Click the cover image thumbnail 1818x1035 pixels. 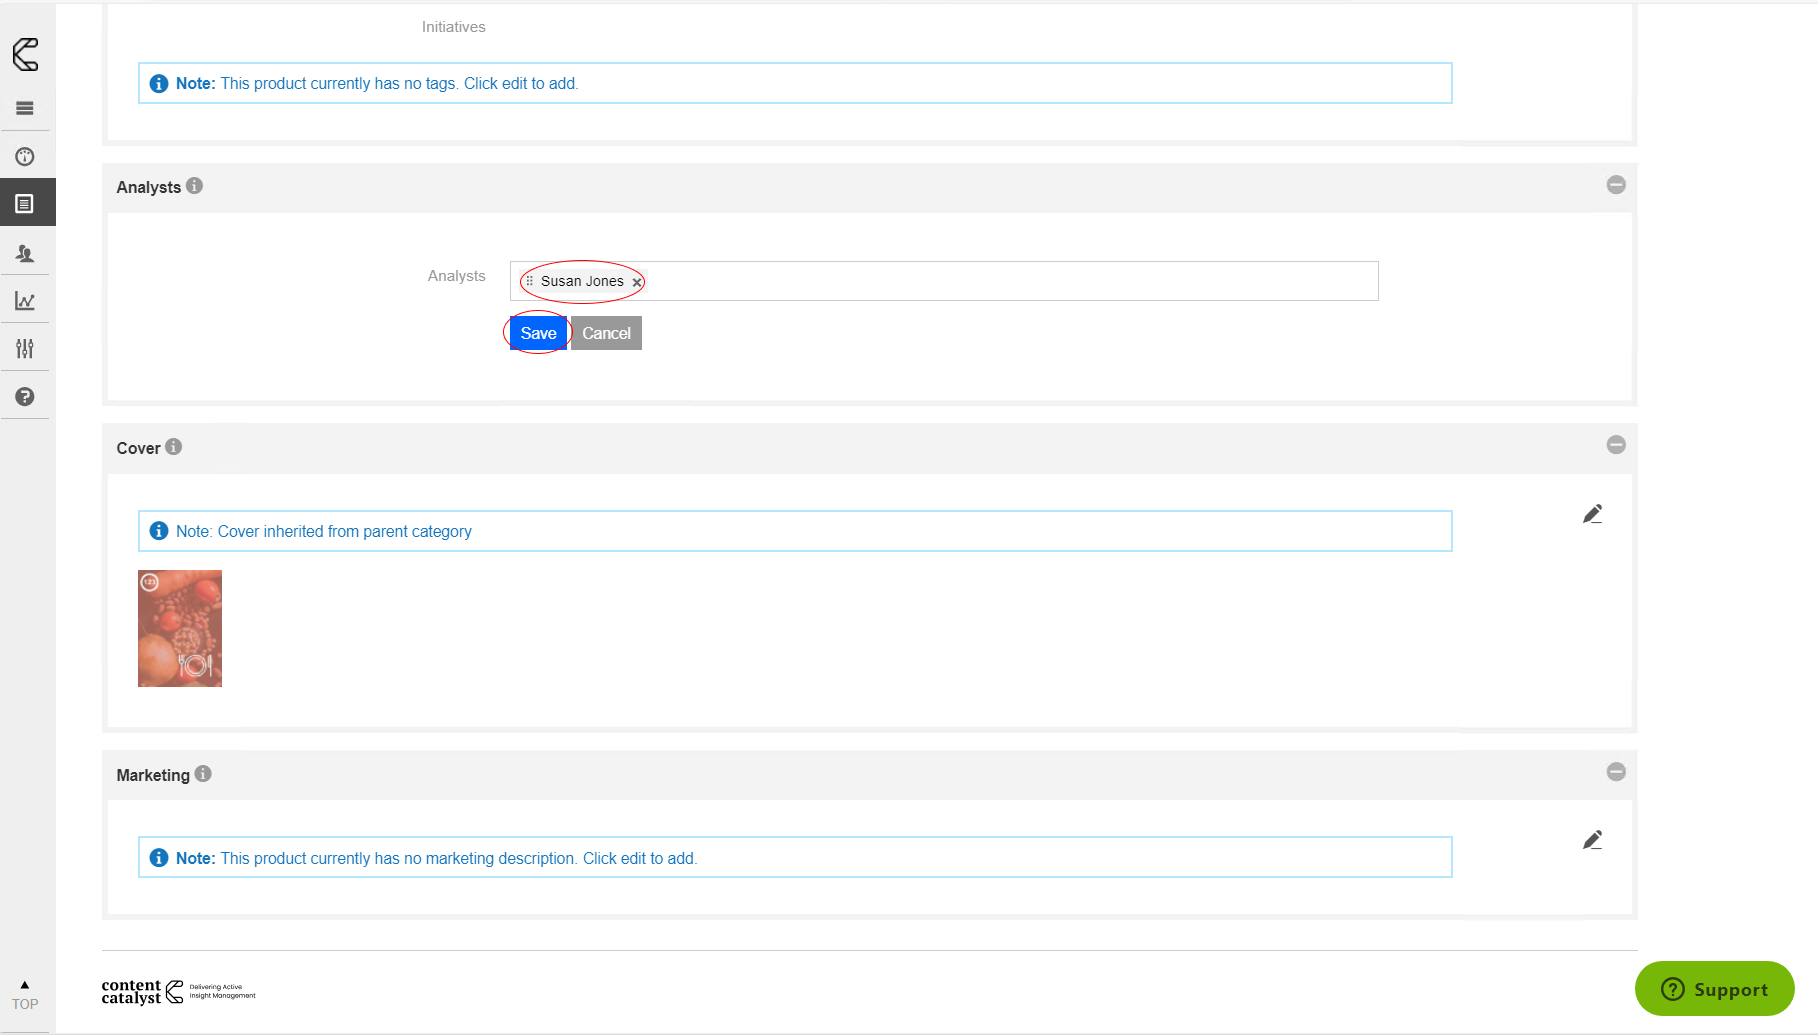pos(180,628)
